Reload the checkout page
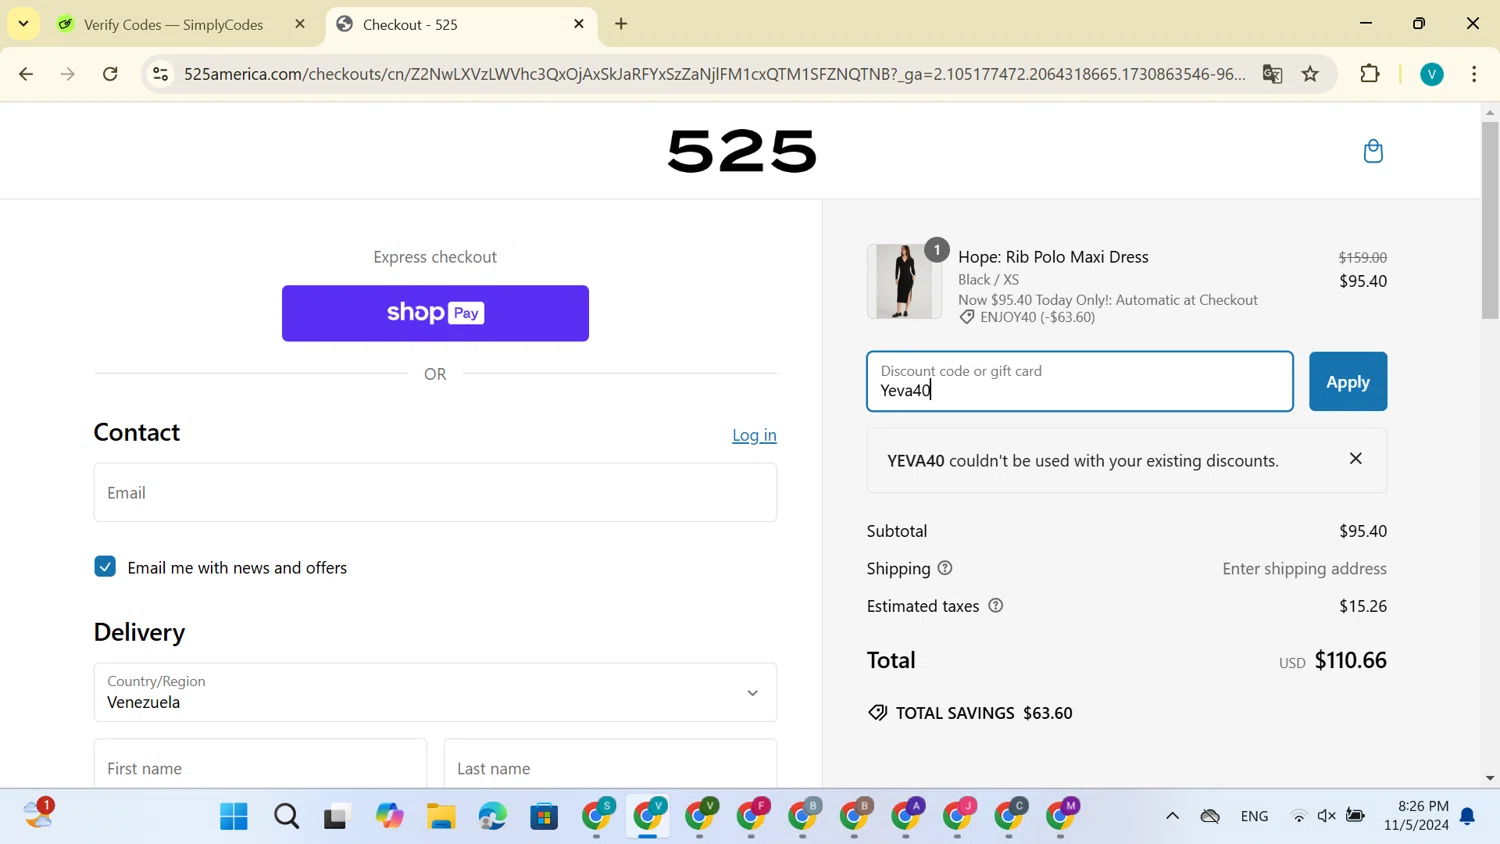1500x844 pixels. pos(110,74)
